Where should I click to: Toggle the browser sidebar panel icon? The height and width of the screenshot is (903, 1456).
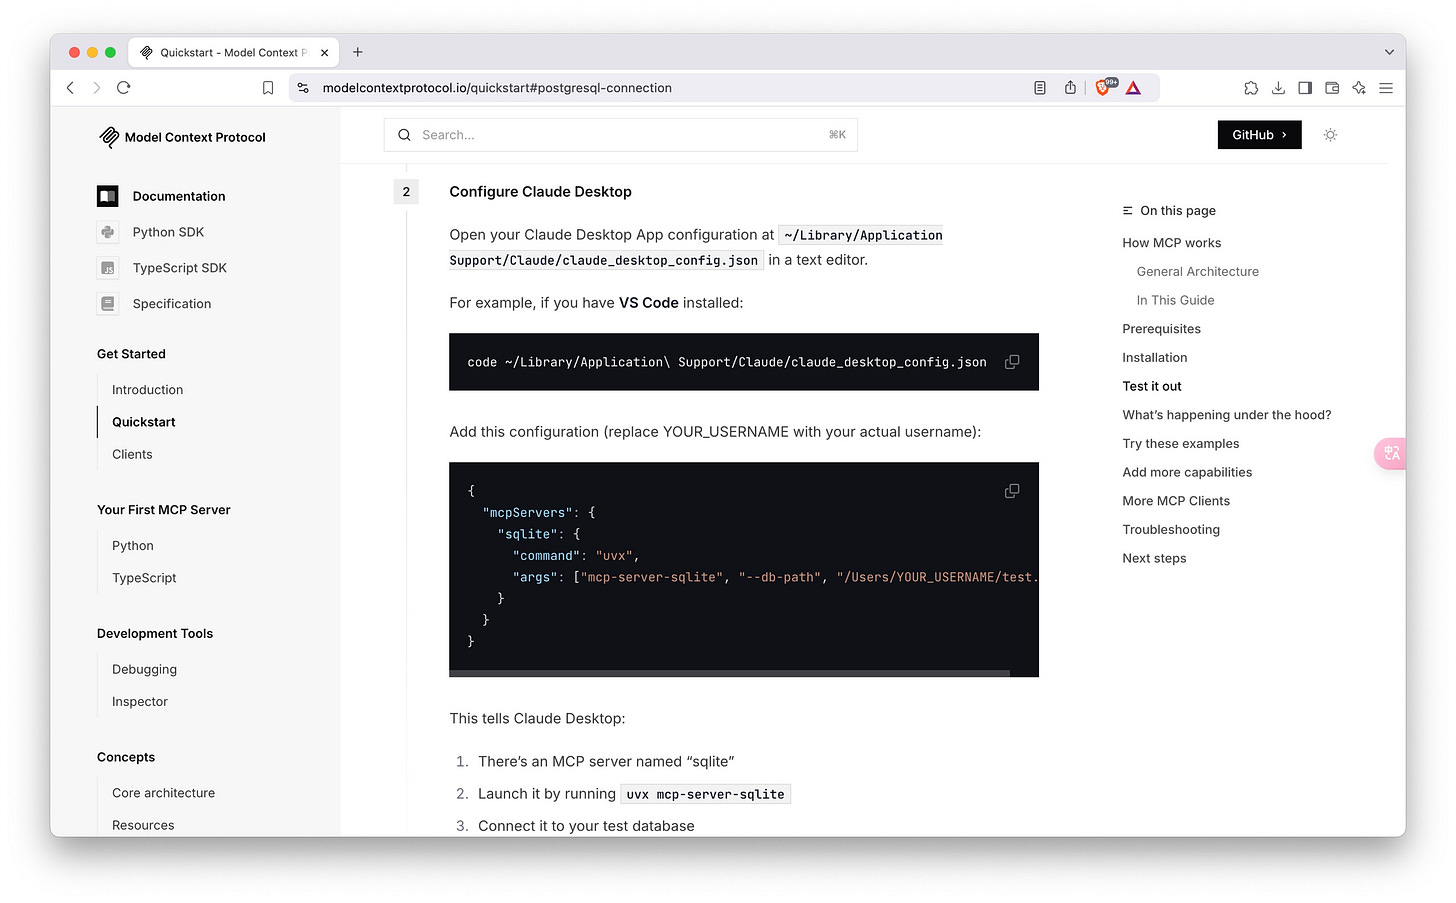click(x=1305, y=88)
